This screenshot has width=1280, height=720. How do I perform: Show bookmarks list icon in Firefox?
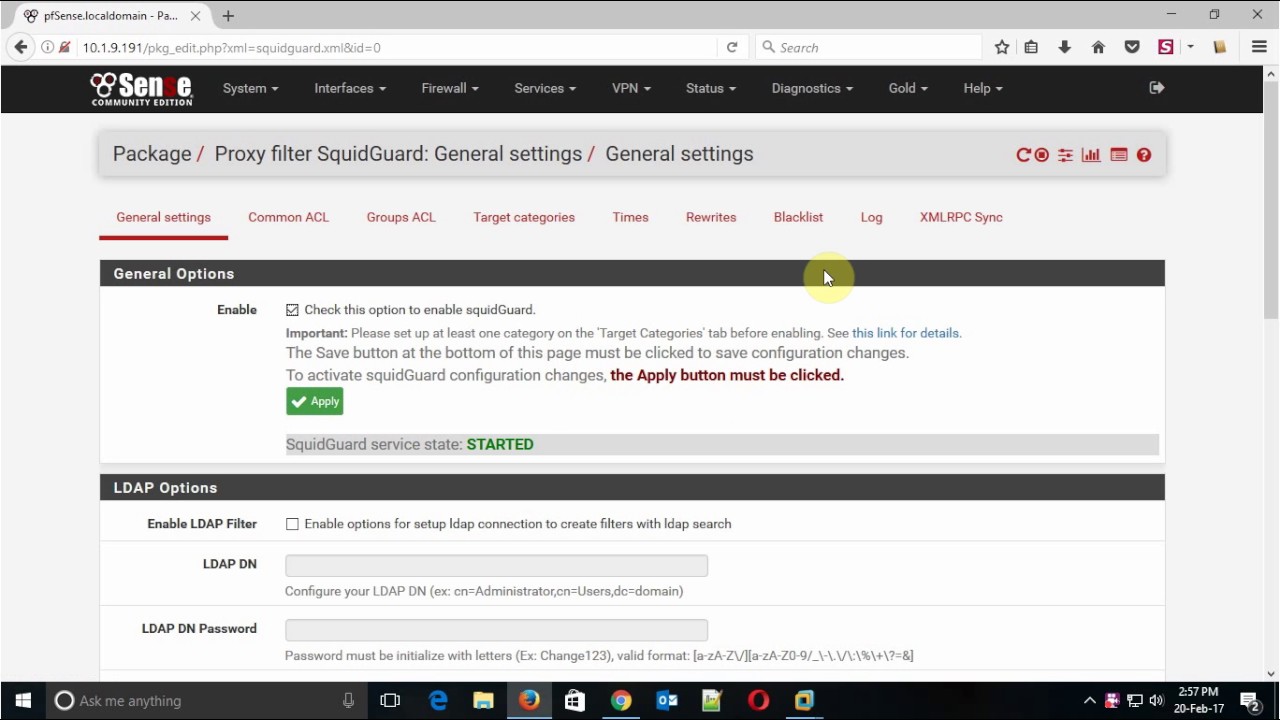[x=1031, y=47]
